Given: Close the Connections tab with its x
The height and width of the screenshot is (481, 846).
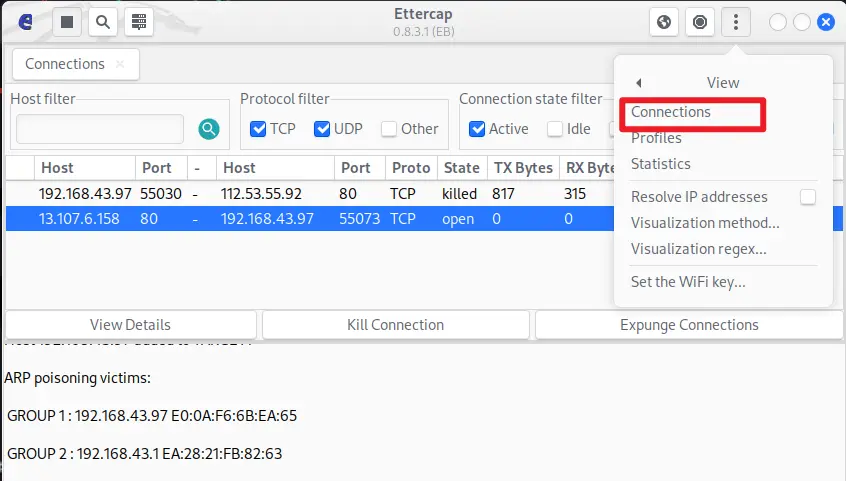Looking at the screenshot, I should coord(120,64).
